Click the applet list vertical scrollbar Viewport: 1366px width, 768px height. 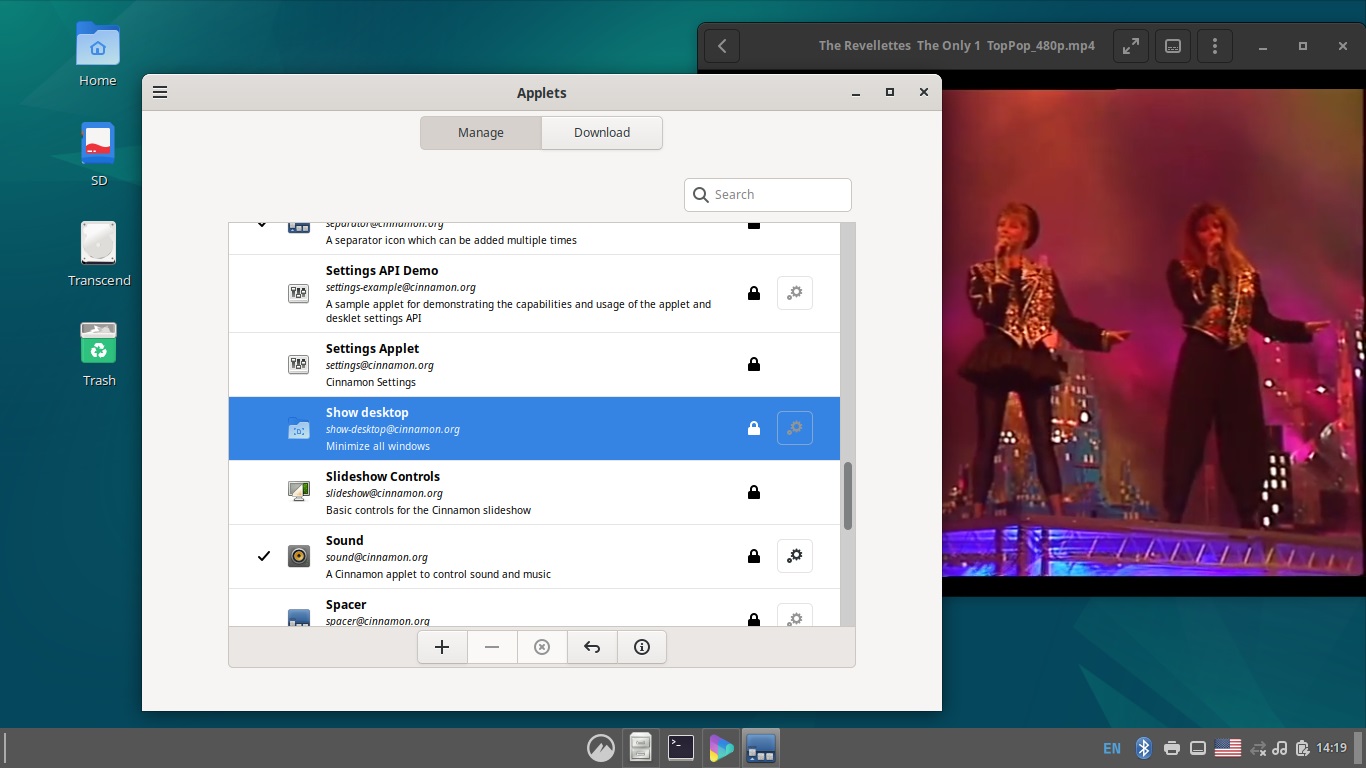pos(848,496)
